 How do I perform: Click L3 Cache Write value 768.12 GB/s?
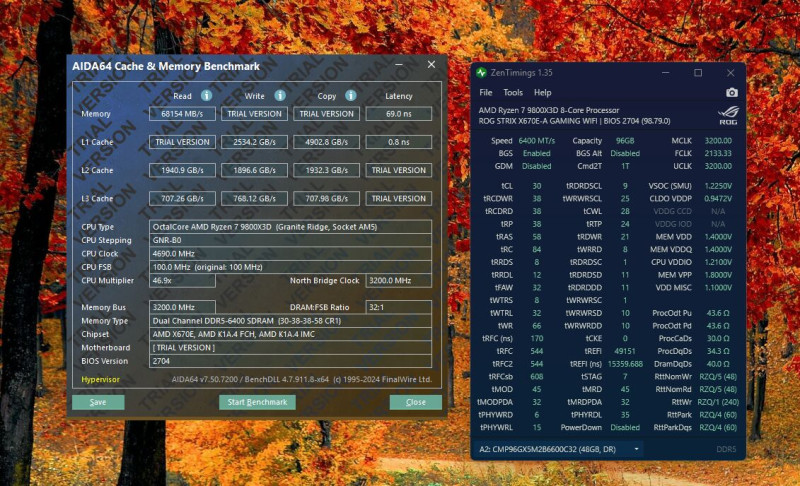coord(254,198)
